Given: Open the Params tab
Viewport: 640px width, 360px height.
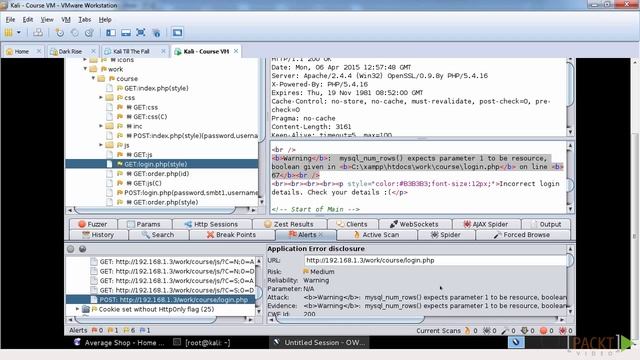Looking at the screenshot, I should (144, 224).
